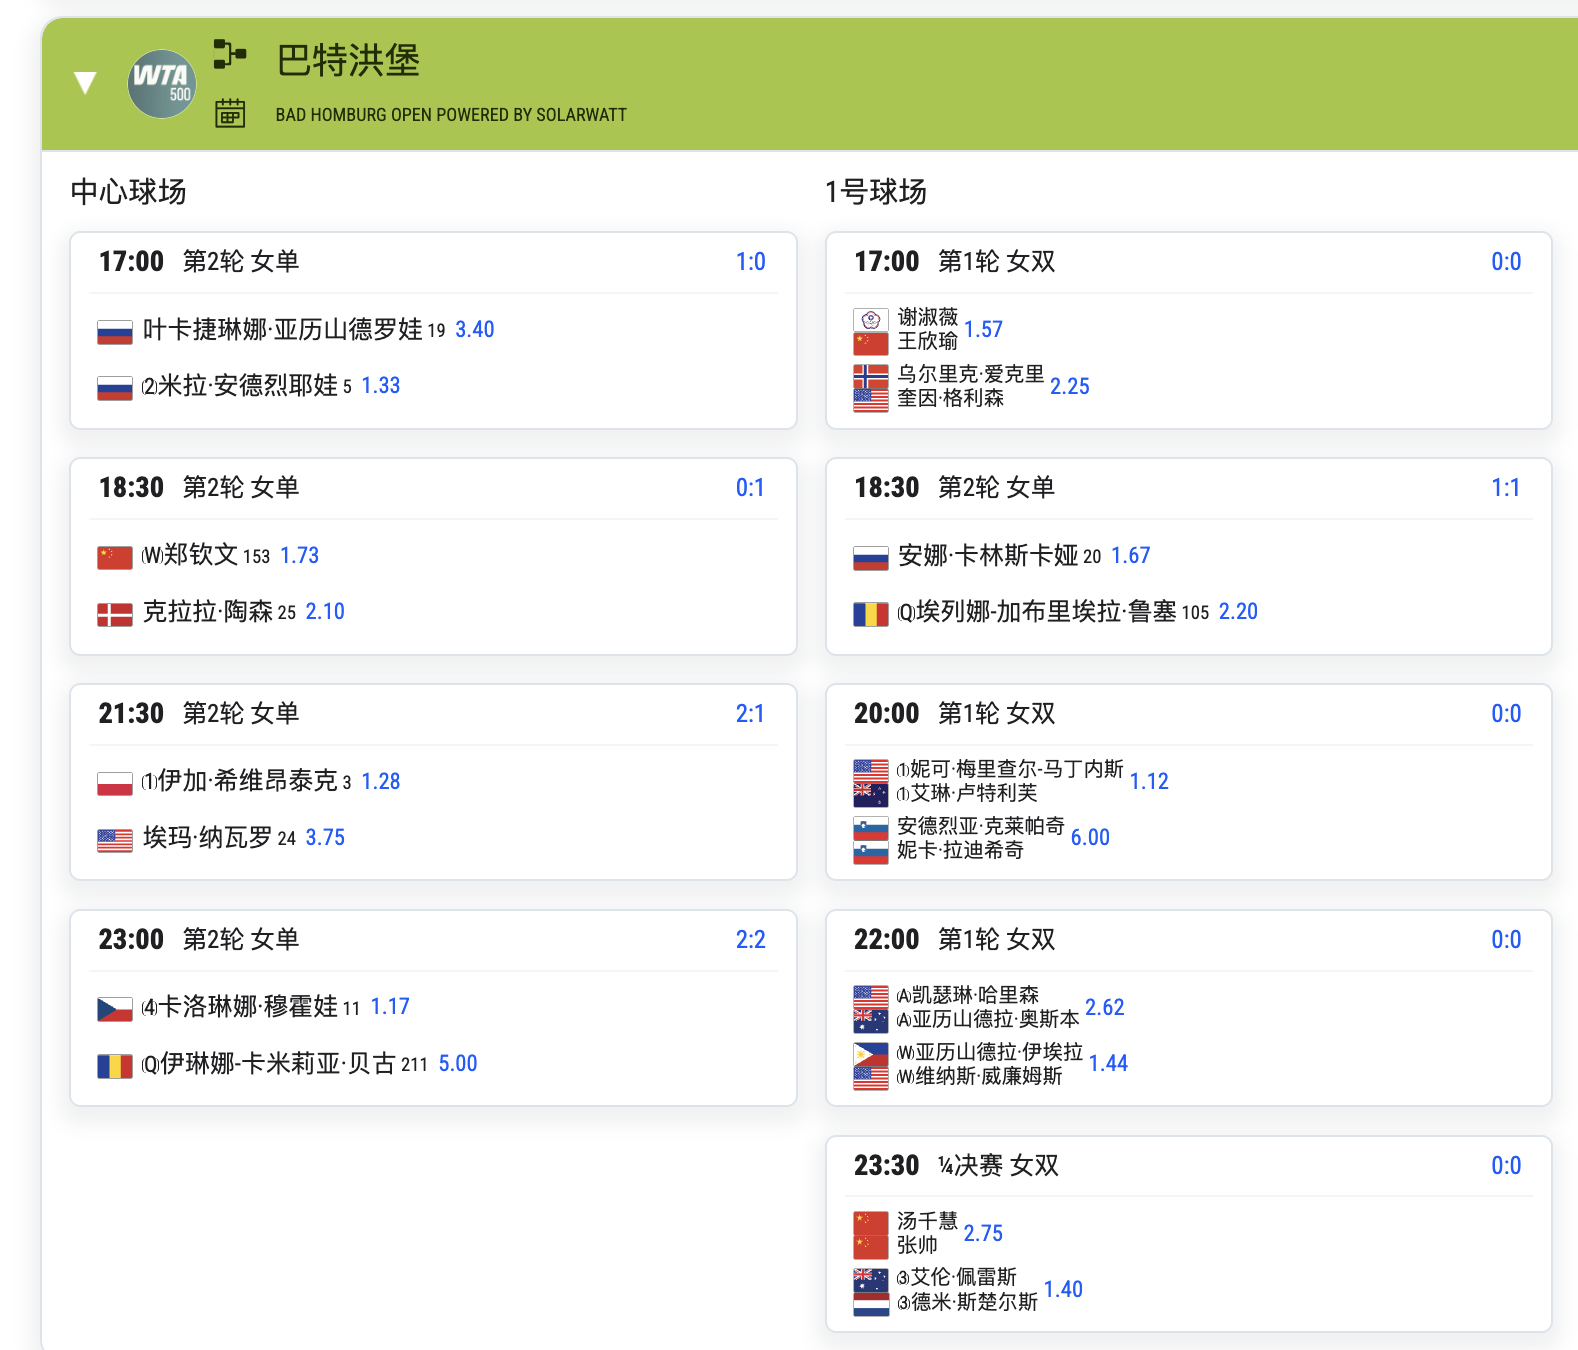The width and height of the screenshot is (1578, 1350).
Task: Select the 1号球场 court heading
Action: point(876,191)
